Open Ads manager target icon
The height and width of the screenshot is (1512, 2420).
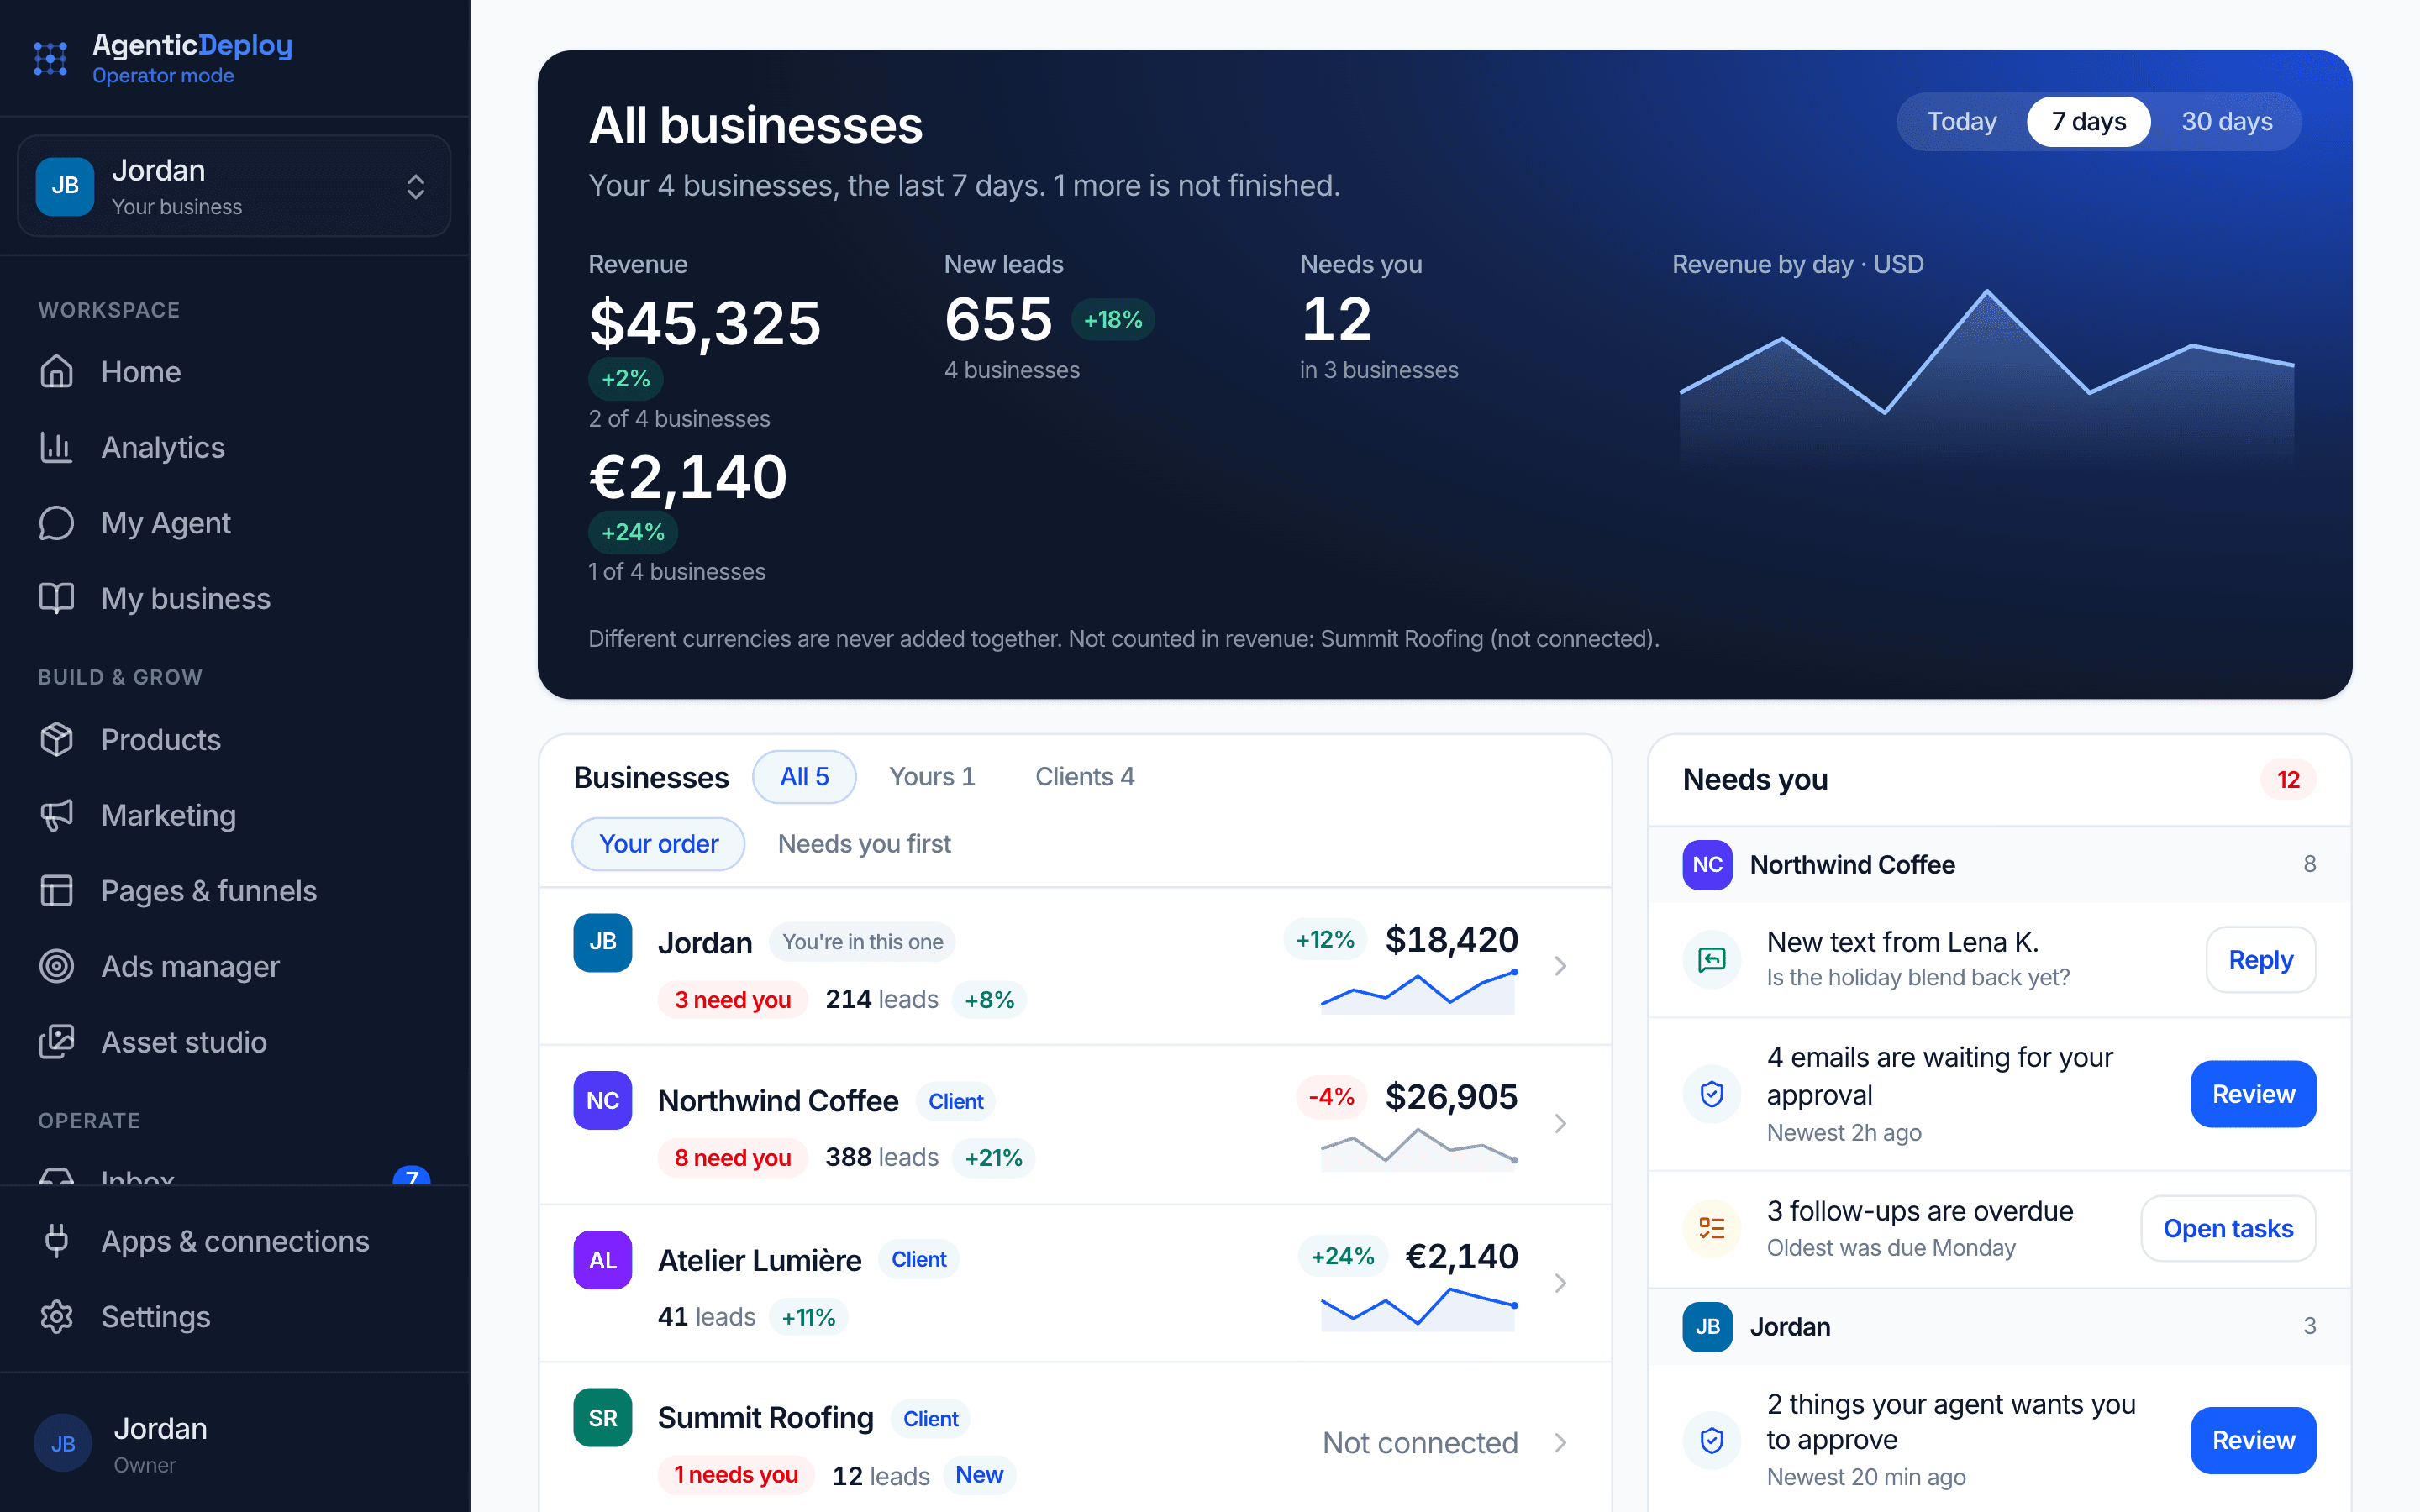(x=57, y=966)
